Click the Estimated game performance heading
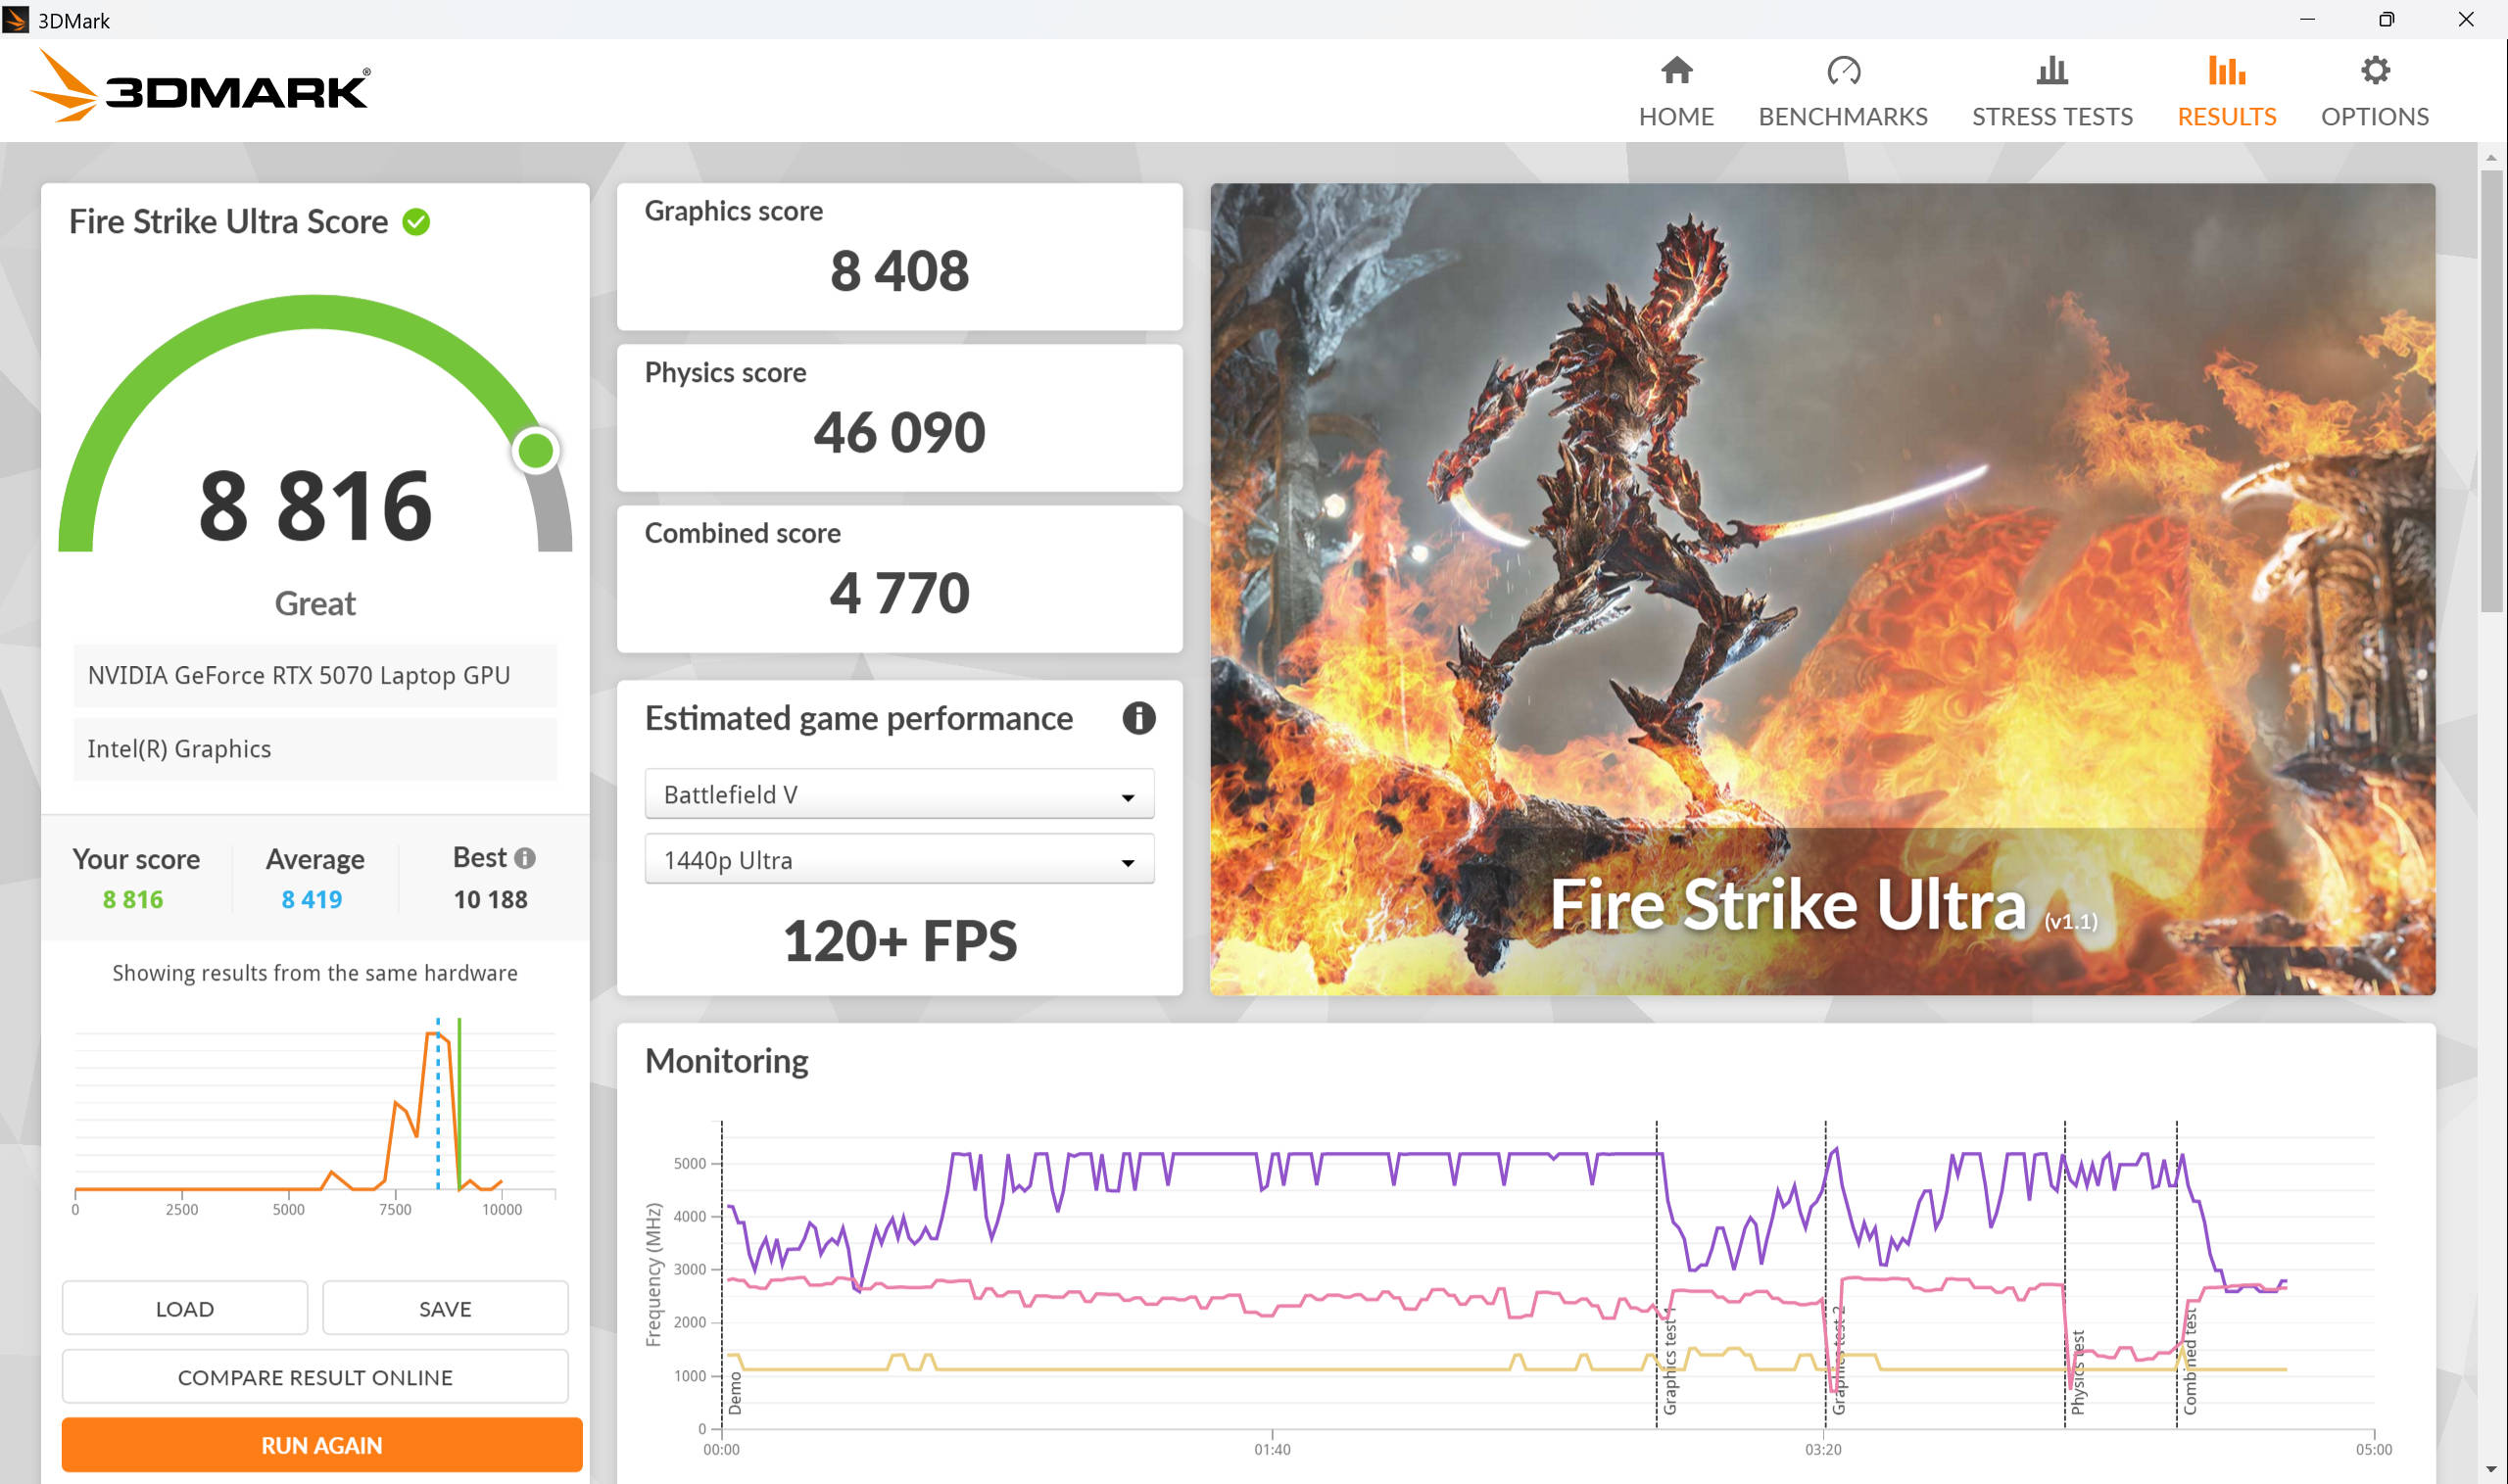This screenshot has height=1484, width=2508. coord(858,718)
